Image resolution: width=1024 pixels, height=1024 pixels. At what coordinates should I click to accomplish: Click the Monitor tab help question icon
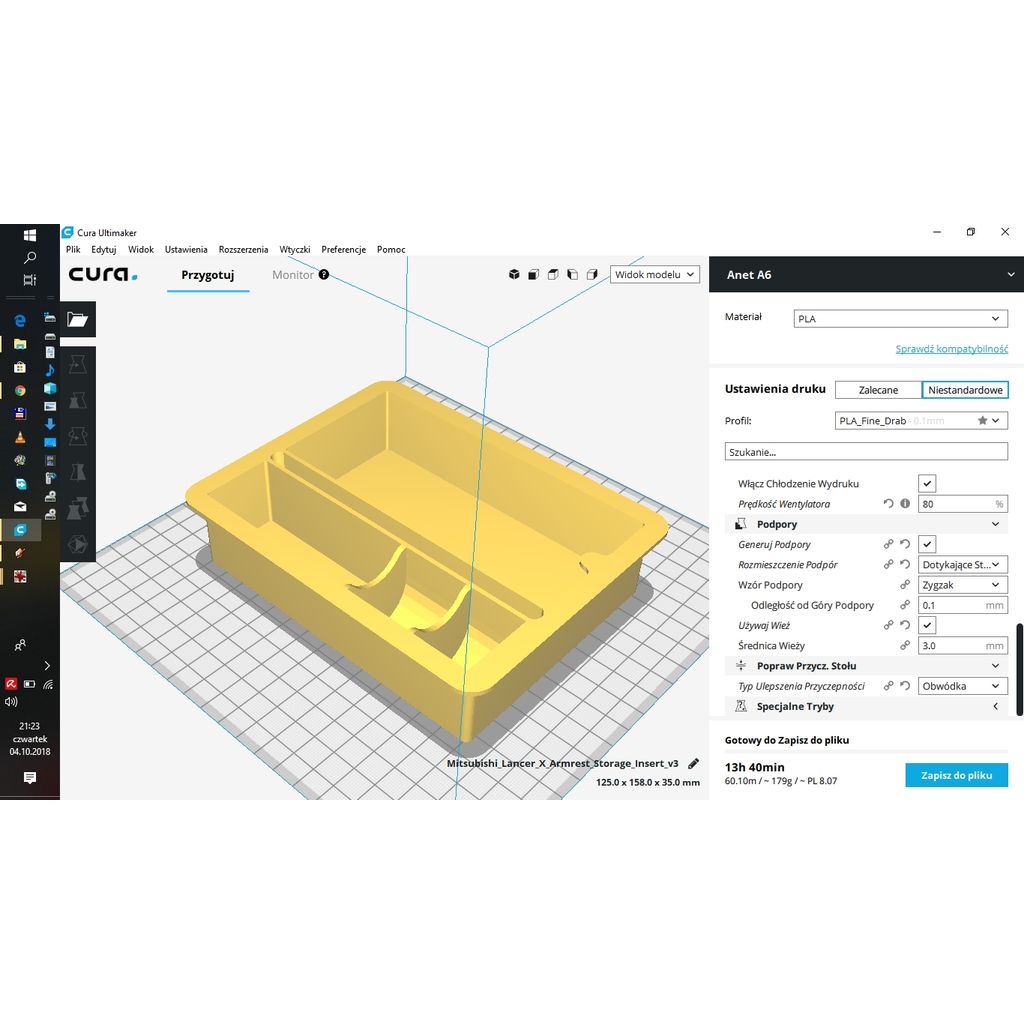(324, 274)
